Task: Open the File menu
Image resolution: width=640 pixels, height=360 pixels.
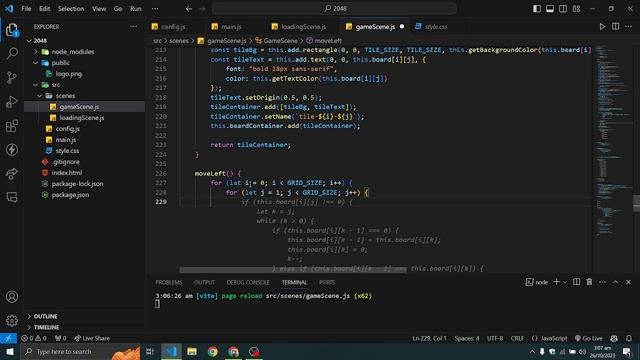Action: 26,9
